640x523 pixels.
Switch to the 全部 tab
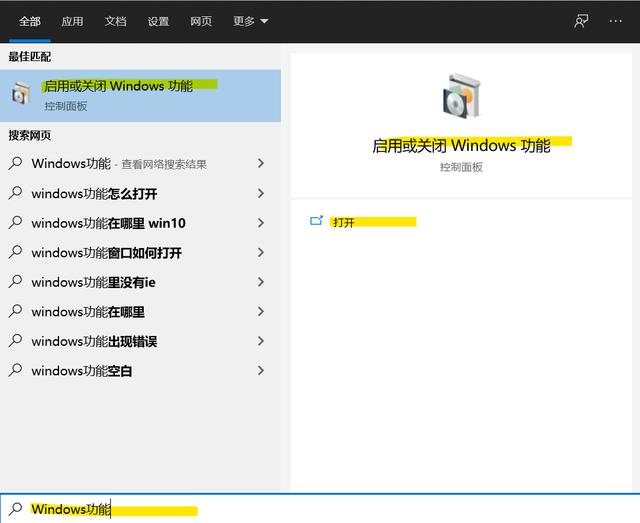tap(30, 21)
